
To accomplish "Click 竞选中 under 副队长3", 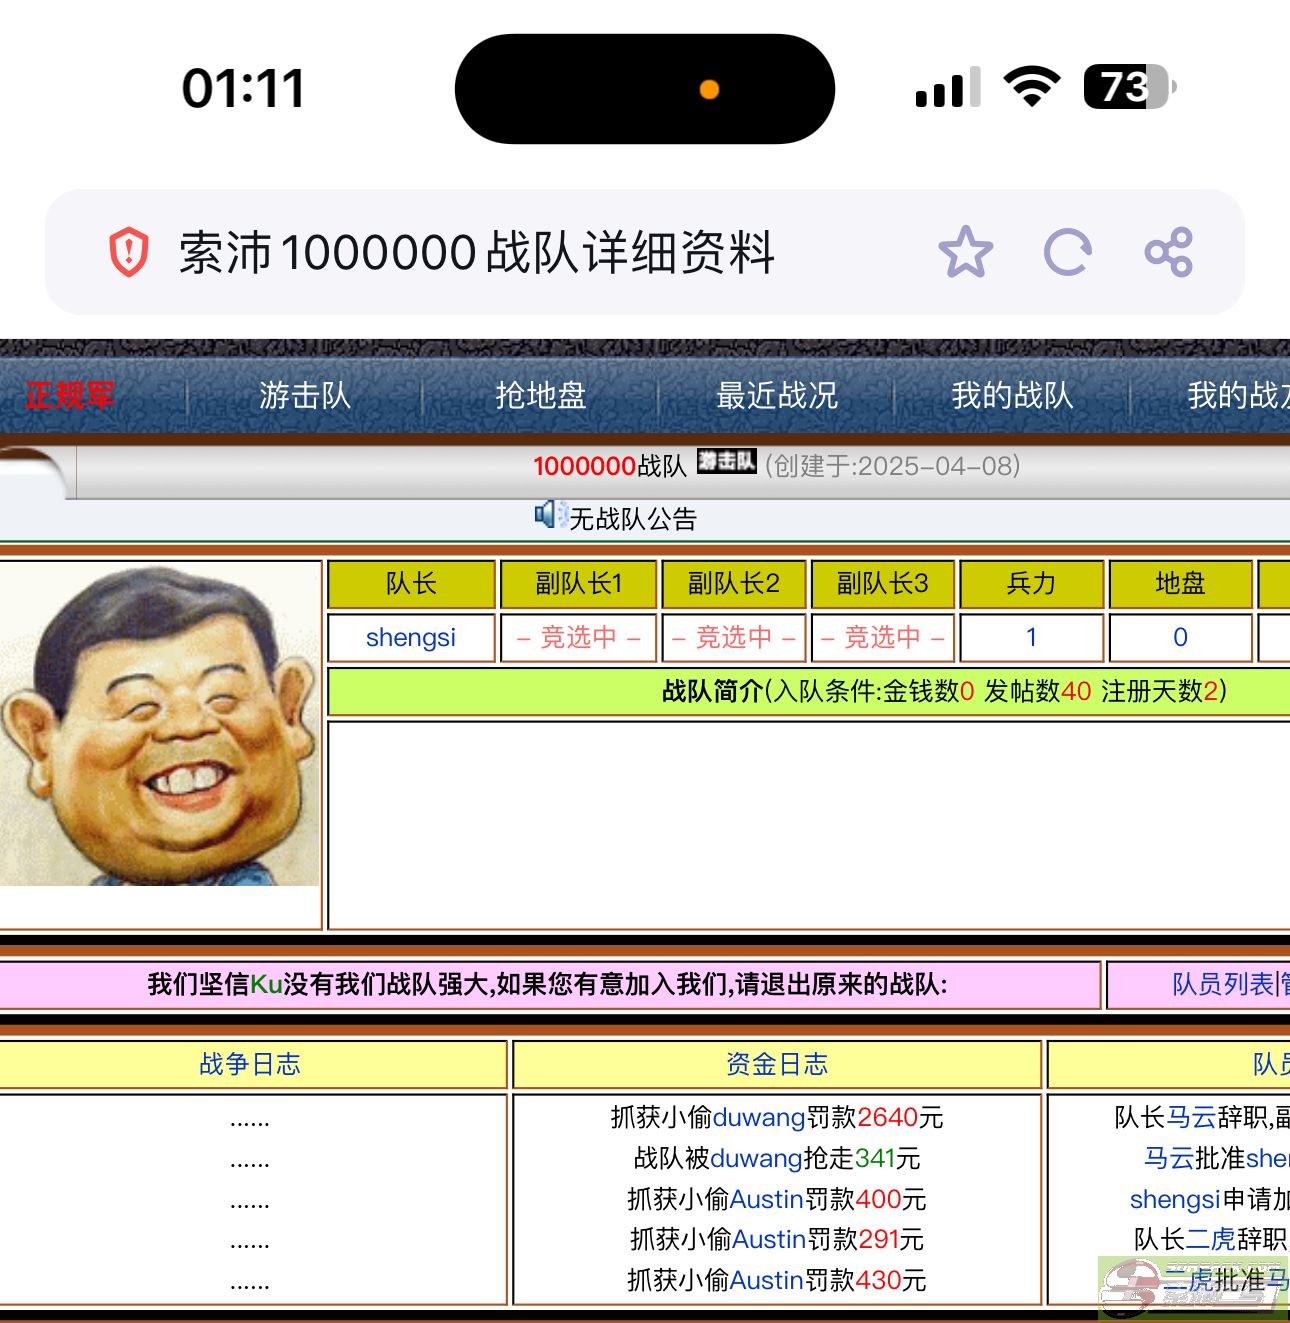I will (x=882, y=637).
